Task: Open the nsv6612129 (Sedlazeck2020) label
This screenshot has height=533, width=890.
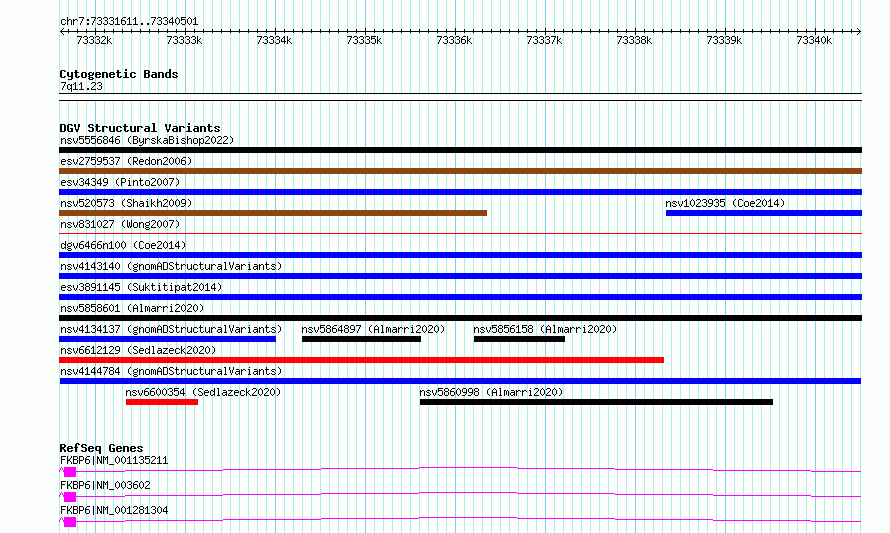Action: [138, 350]
